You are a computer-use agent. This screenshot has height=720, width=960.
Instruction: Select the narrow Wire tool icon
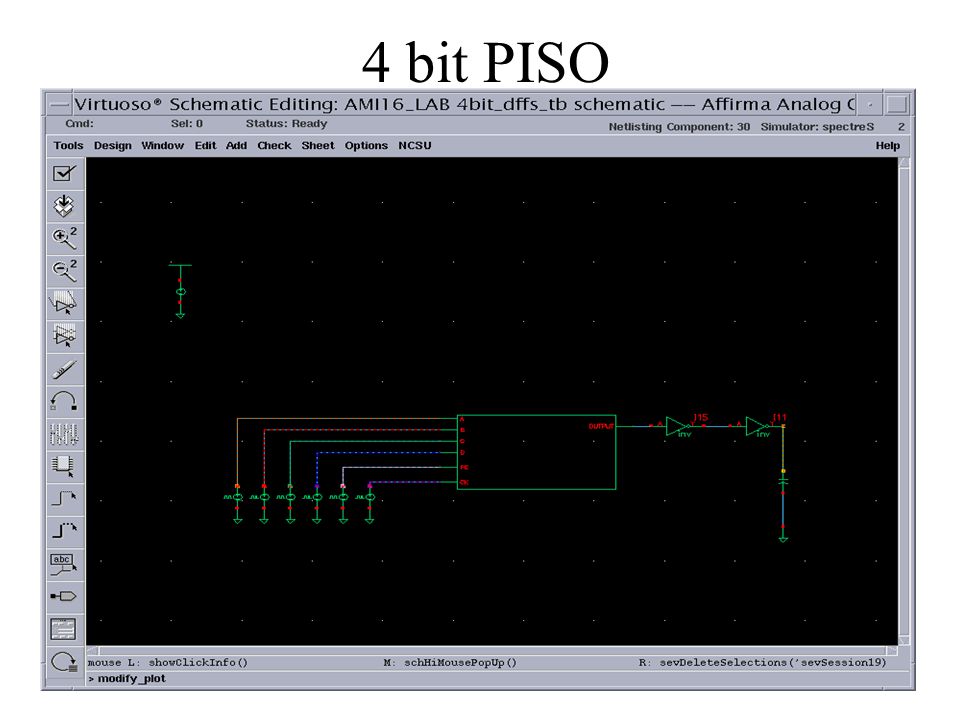(64, 498)
